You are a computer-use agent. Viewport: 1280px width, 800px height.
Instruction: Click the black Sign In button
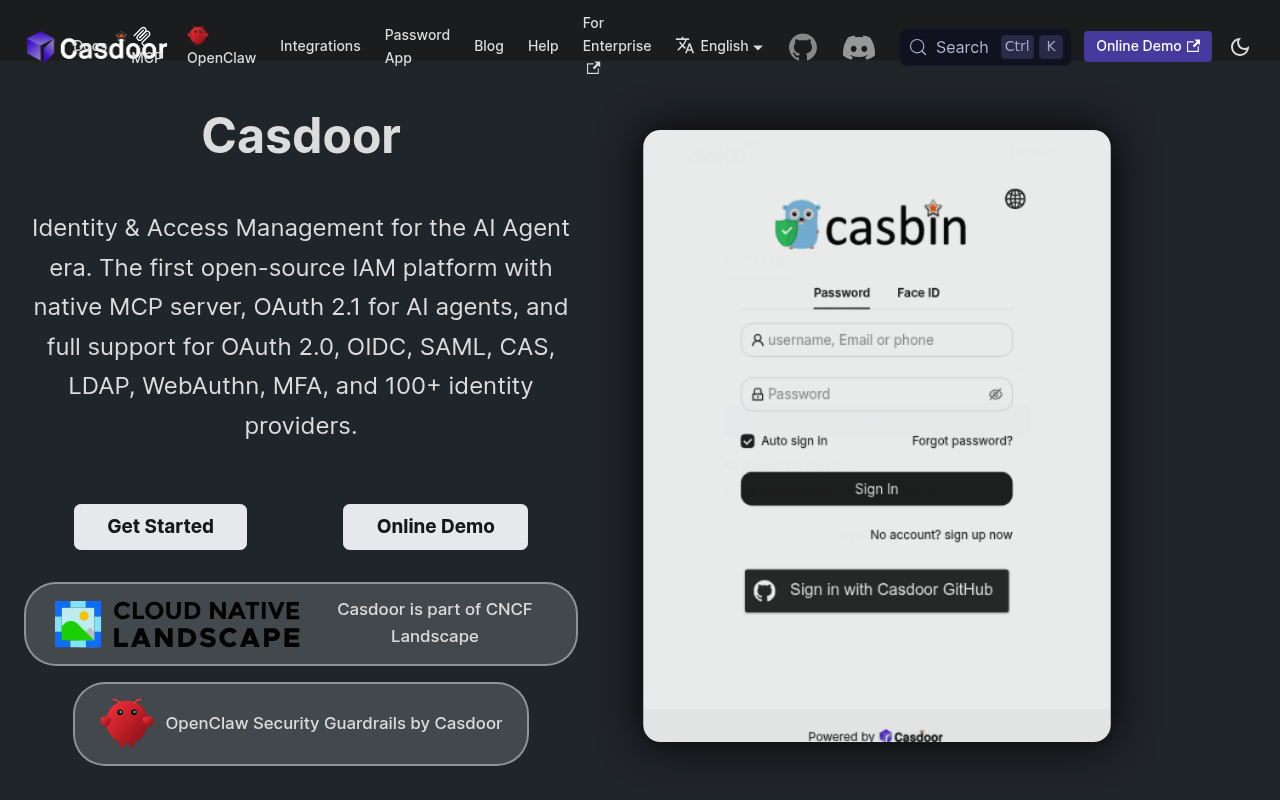[877, 489]
